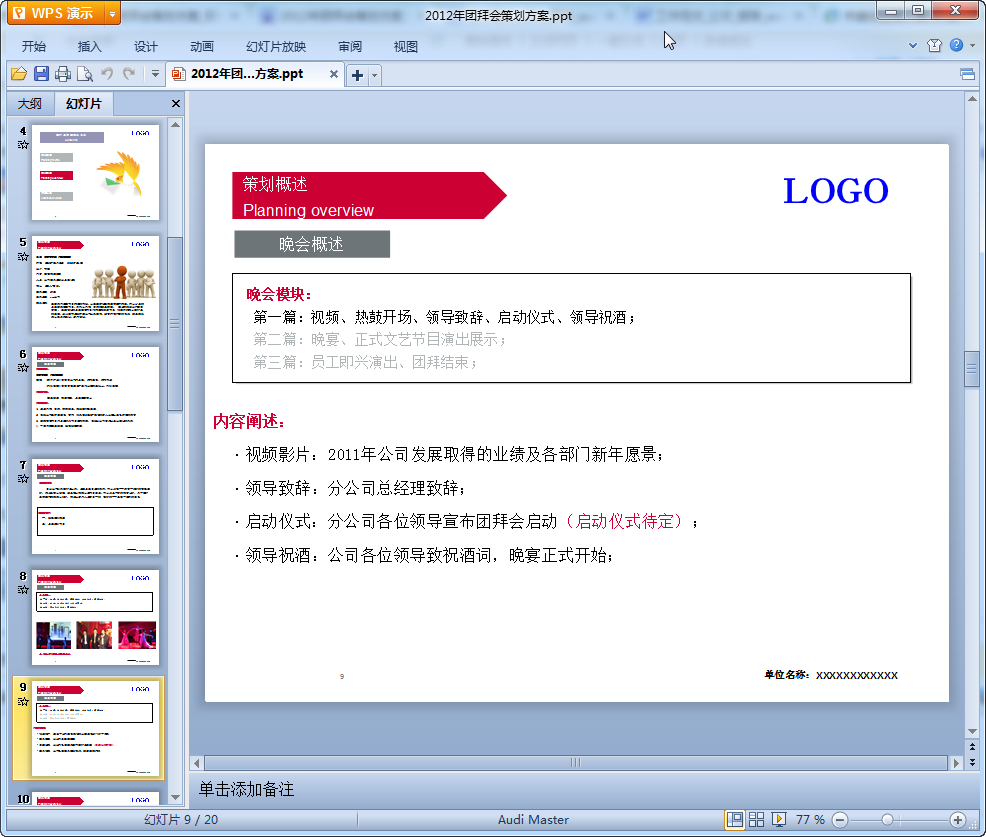Redo the last undone action
Viewport: 986px width, 837px height.
[129, 74]
